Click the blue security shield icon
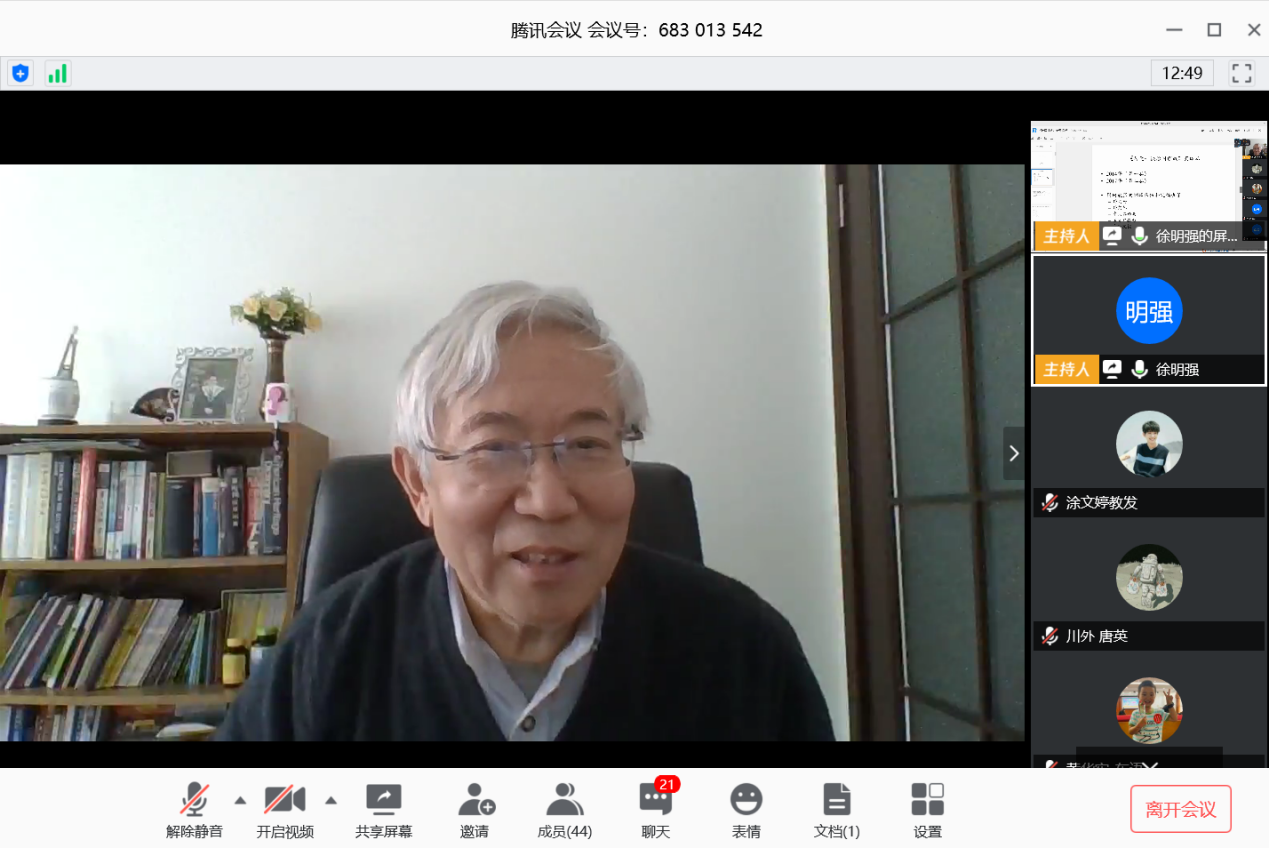Image resolution: width=1269 pixels, height=848 pixels. [20, 73]
